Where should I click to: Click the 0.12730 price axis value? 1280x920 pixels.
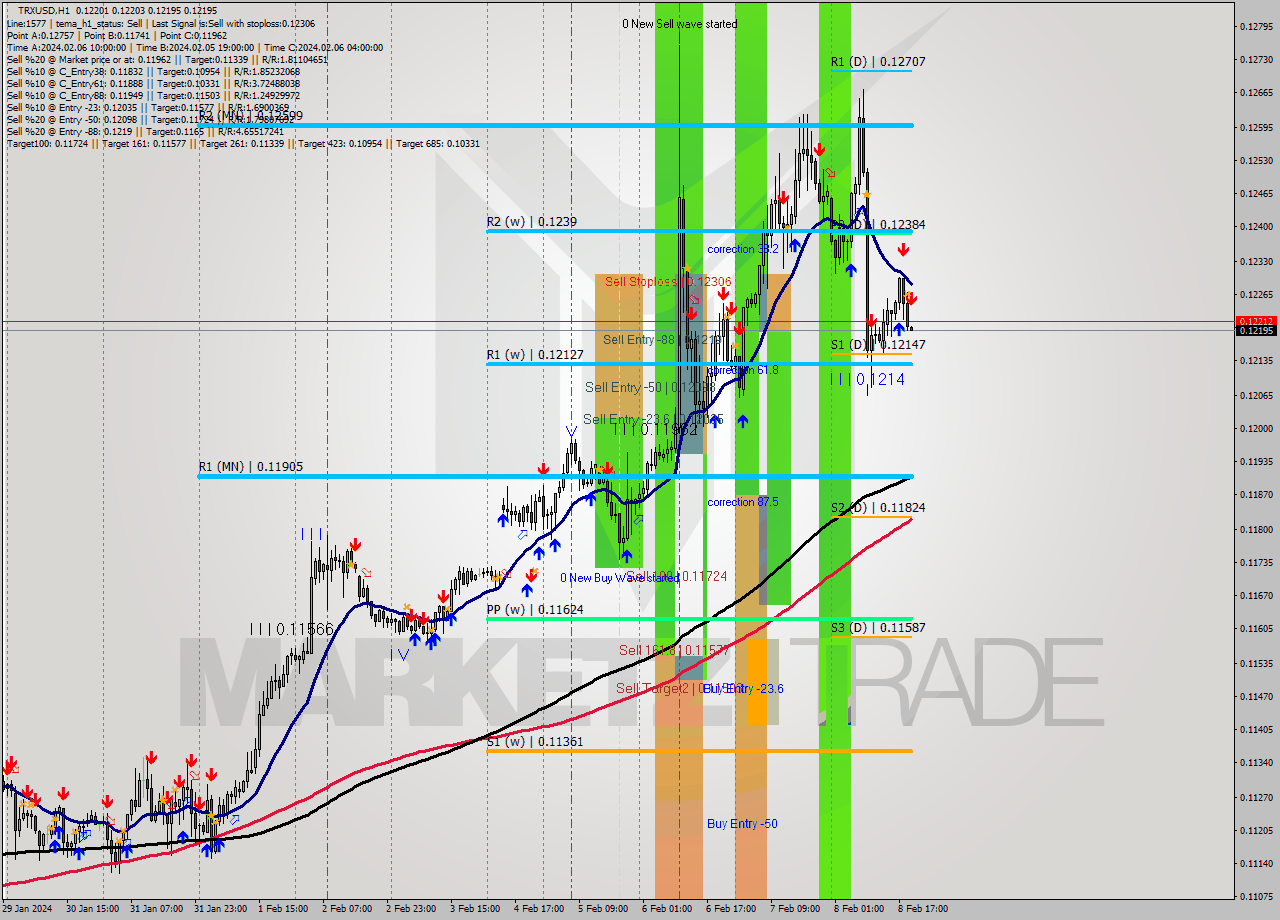1256,60
